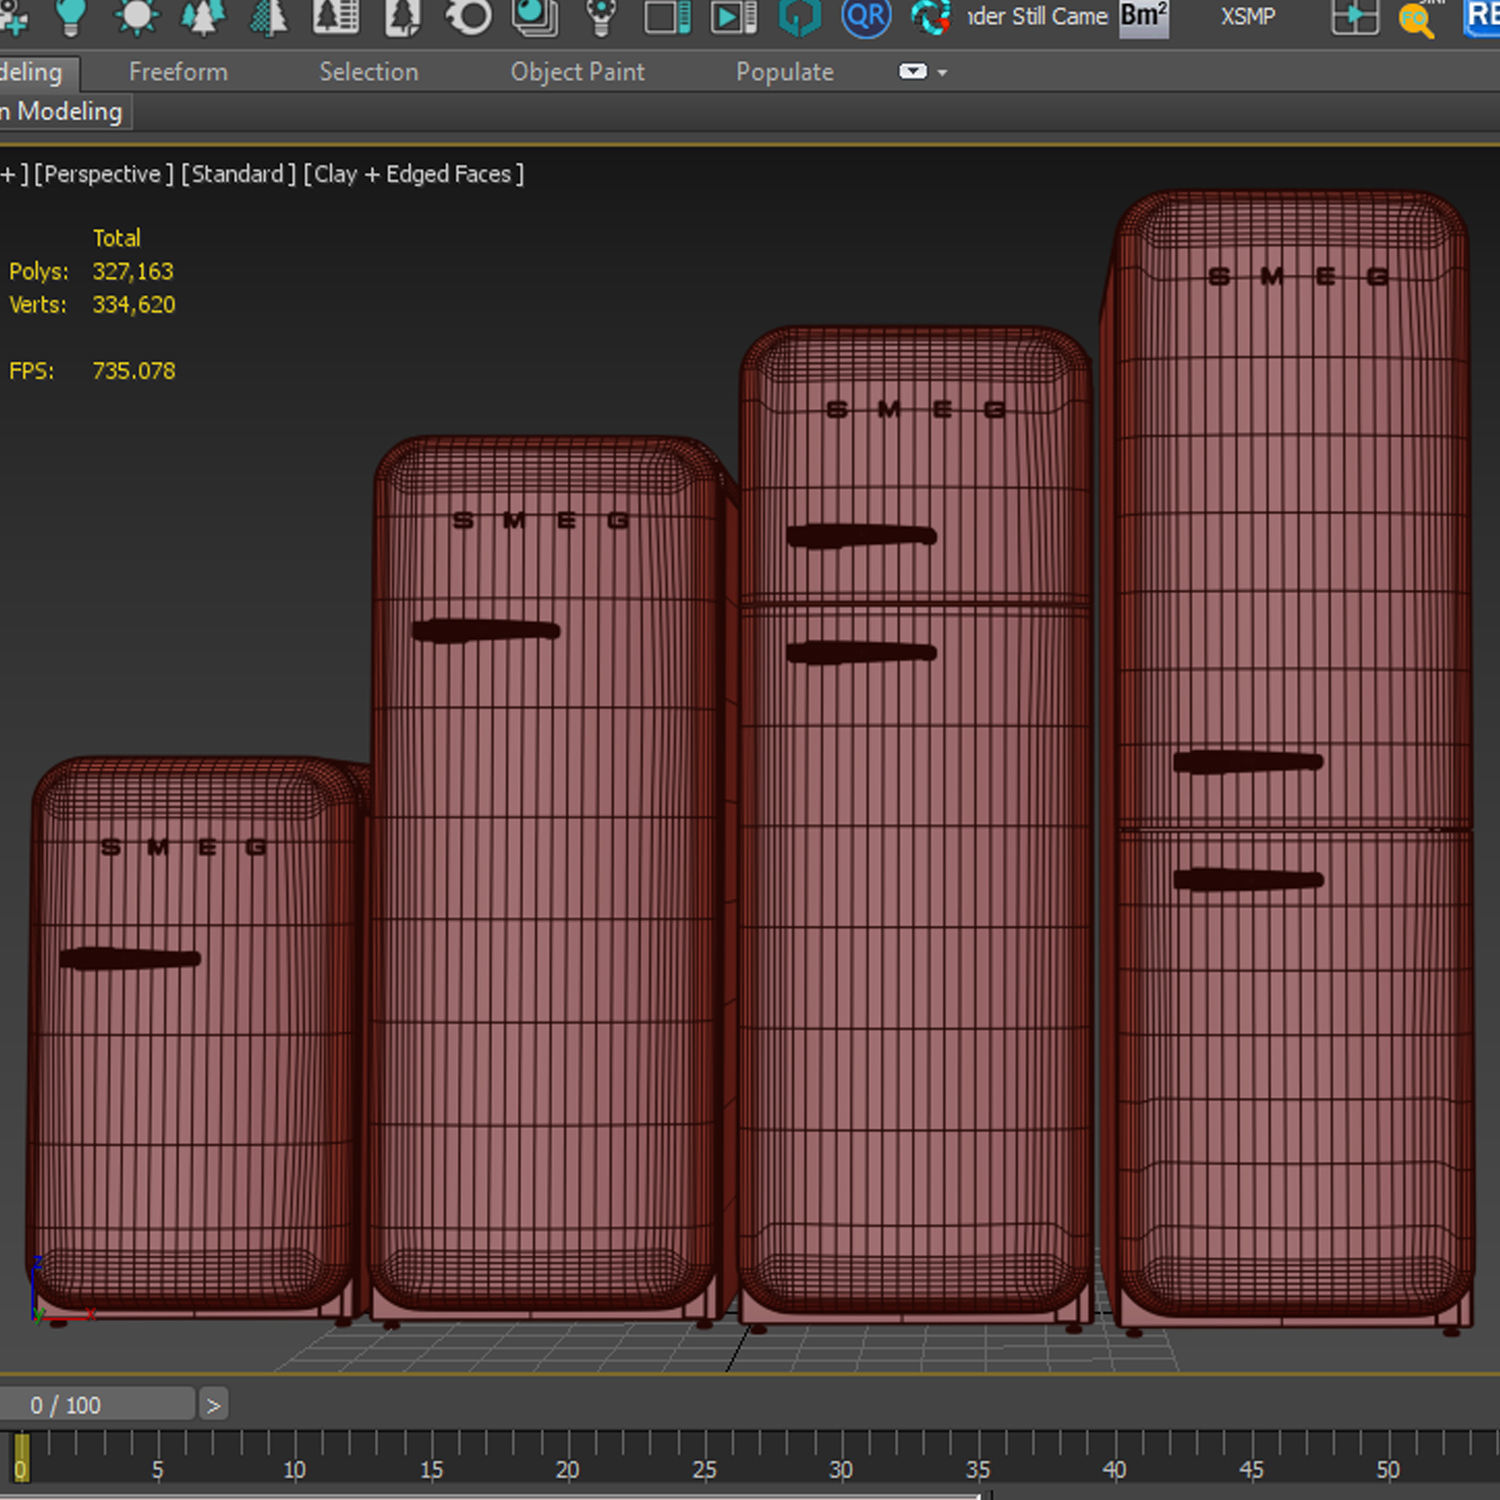Click the upper handle of the tallest fridge
Image resolution: width=1500 pixels, height=1500 pixels.
point(1248,762)
